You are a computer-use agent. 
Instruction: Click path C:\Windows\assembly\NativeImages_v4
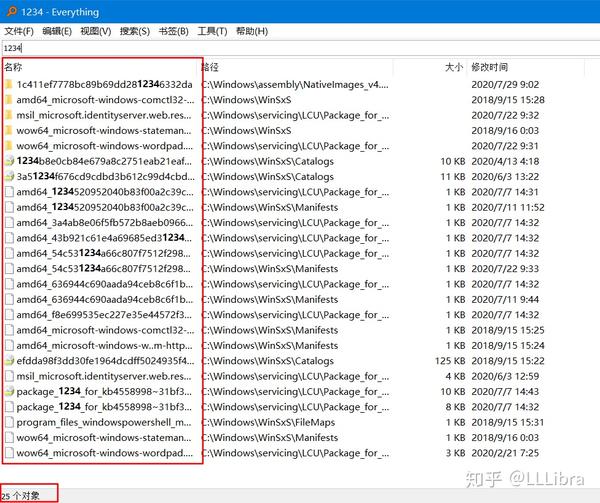[x=295, y=84]
